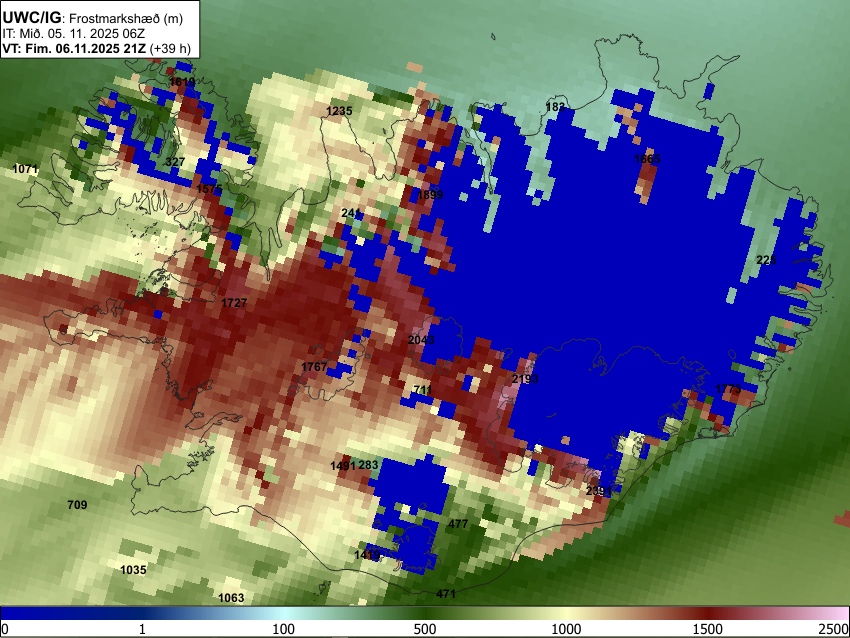Click the map value label 1035
The width and height of the screenshot is (850, 638).
point(133,570)
